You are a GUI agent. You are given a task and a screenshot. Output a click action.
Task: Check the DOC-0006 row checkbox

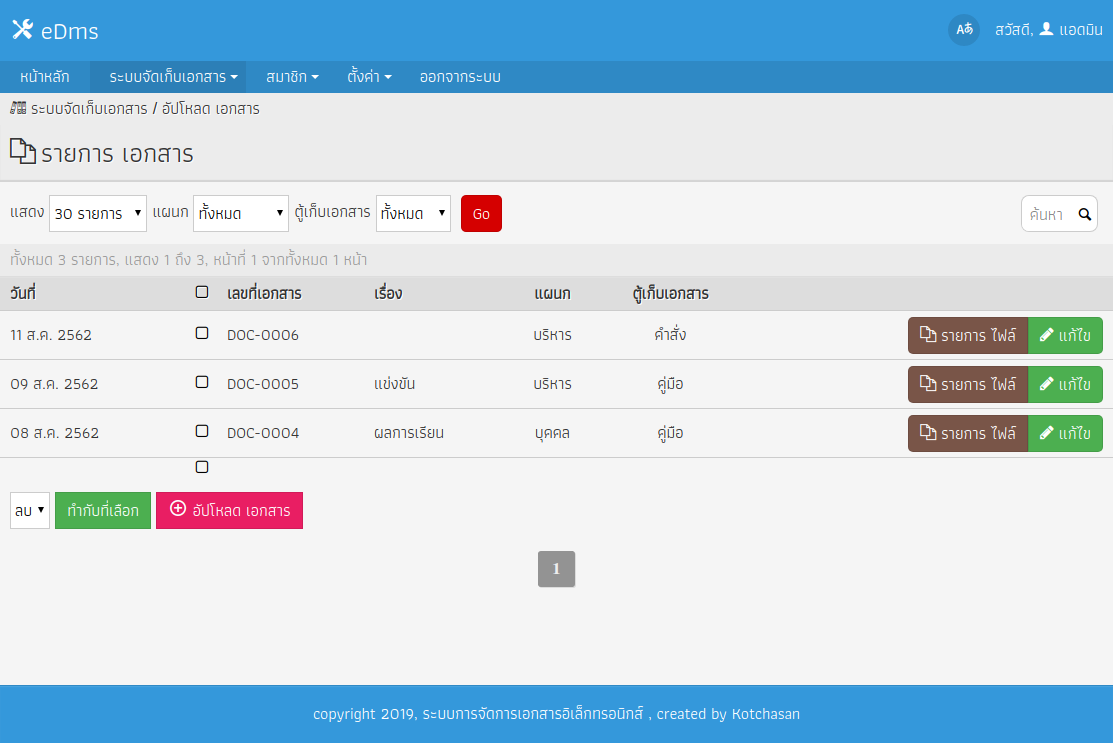coord(202,333)
